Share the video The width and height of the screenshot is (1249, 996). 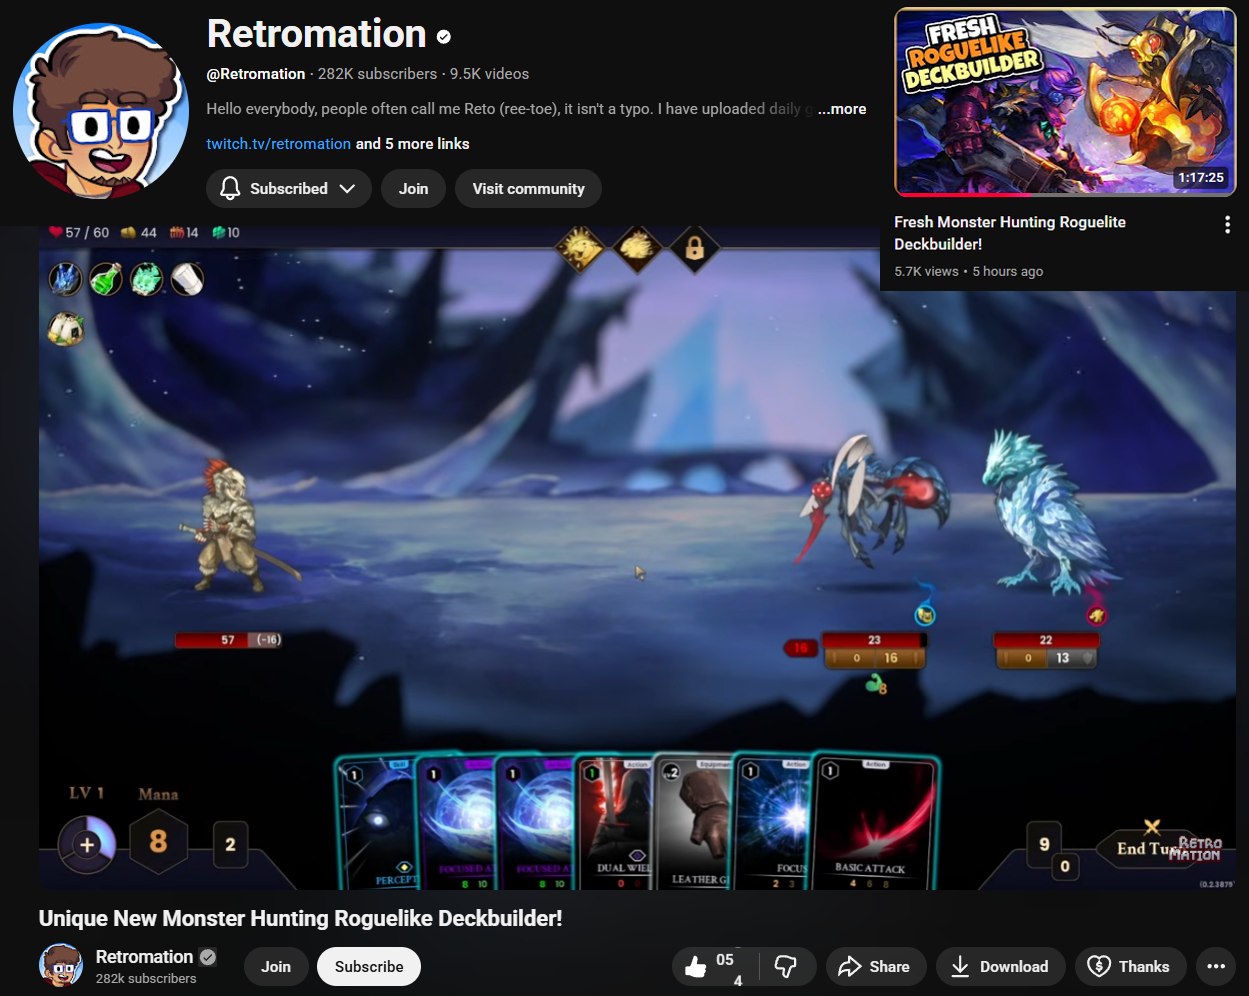pos(874,967)
